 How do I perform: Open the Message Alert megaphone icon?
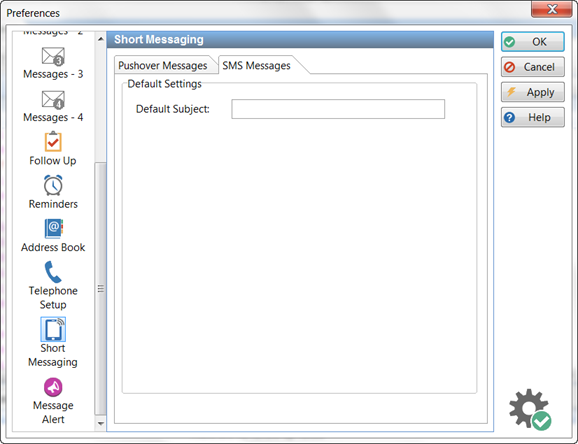point(53,387)
